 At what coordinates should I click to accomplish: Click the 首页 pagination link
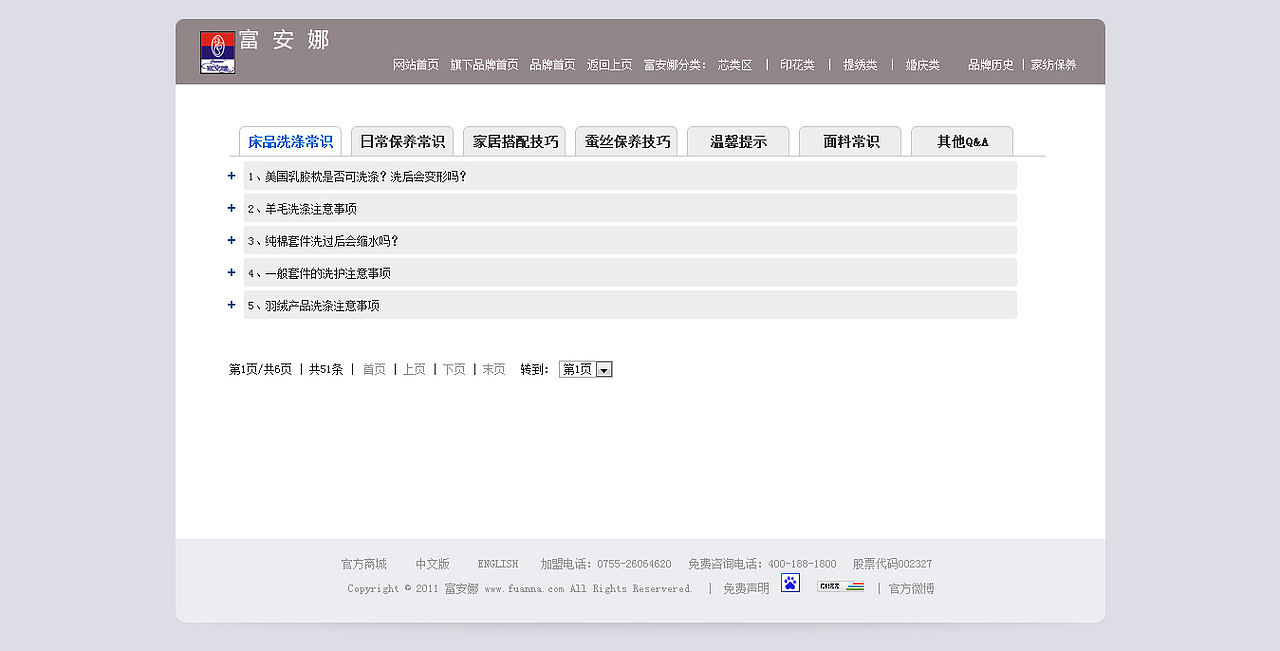(x=374, y=369)
